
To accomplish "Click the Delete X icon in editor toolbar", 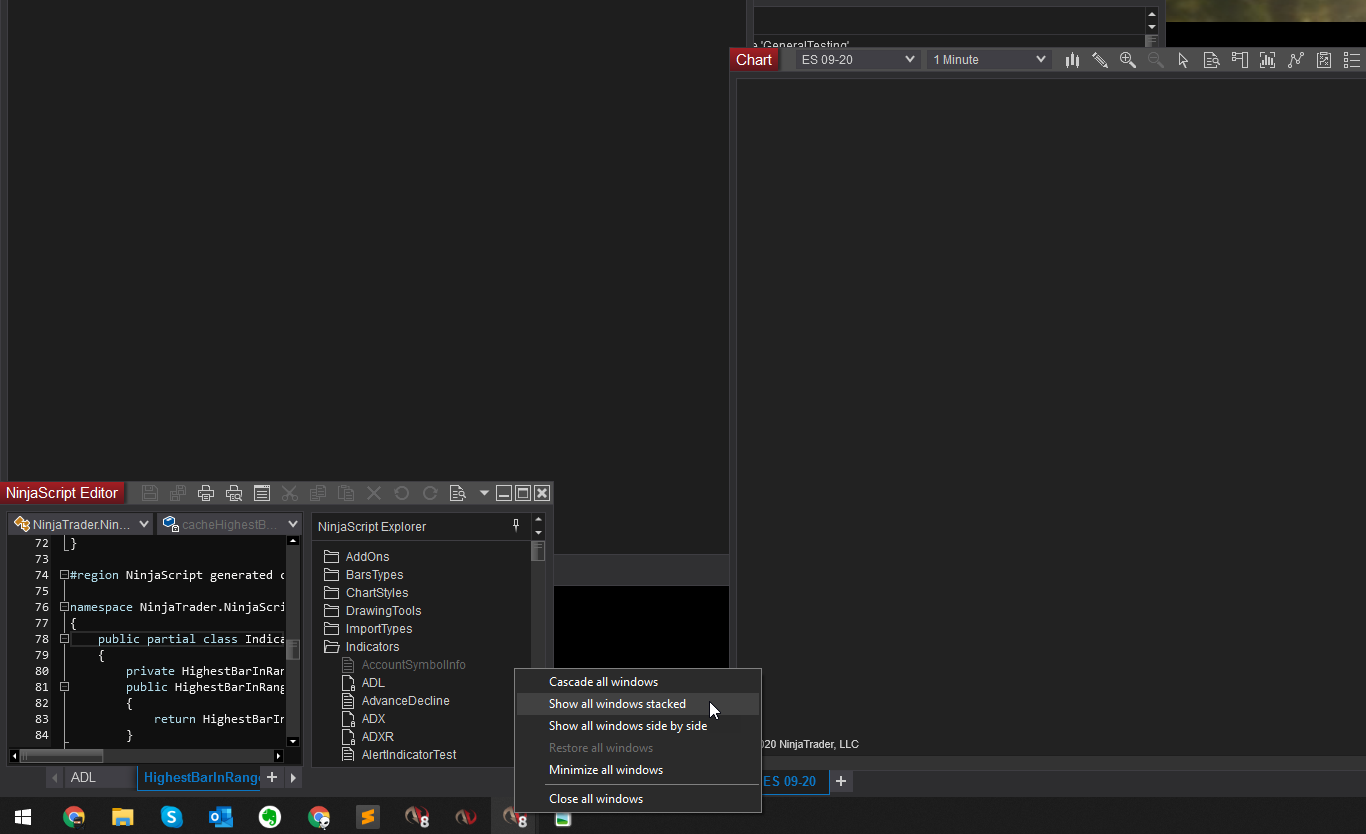I will 374,493.
